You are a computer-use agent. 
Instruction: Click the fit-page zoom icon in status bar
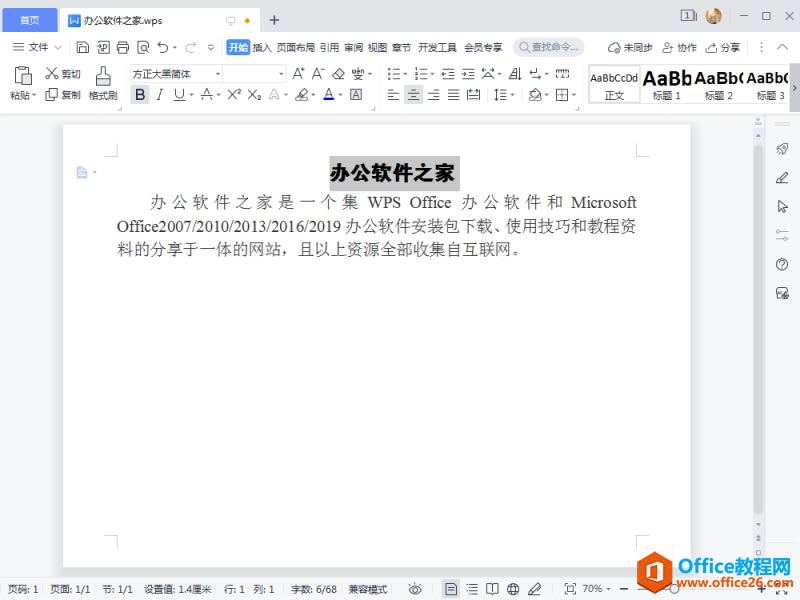pos(570,589)
